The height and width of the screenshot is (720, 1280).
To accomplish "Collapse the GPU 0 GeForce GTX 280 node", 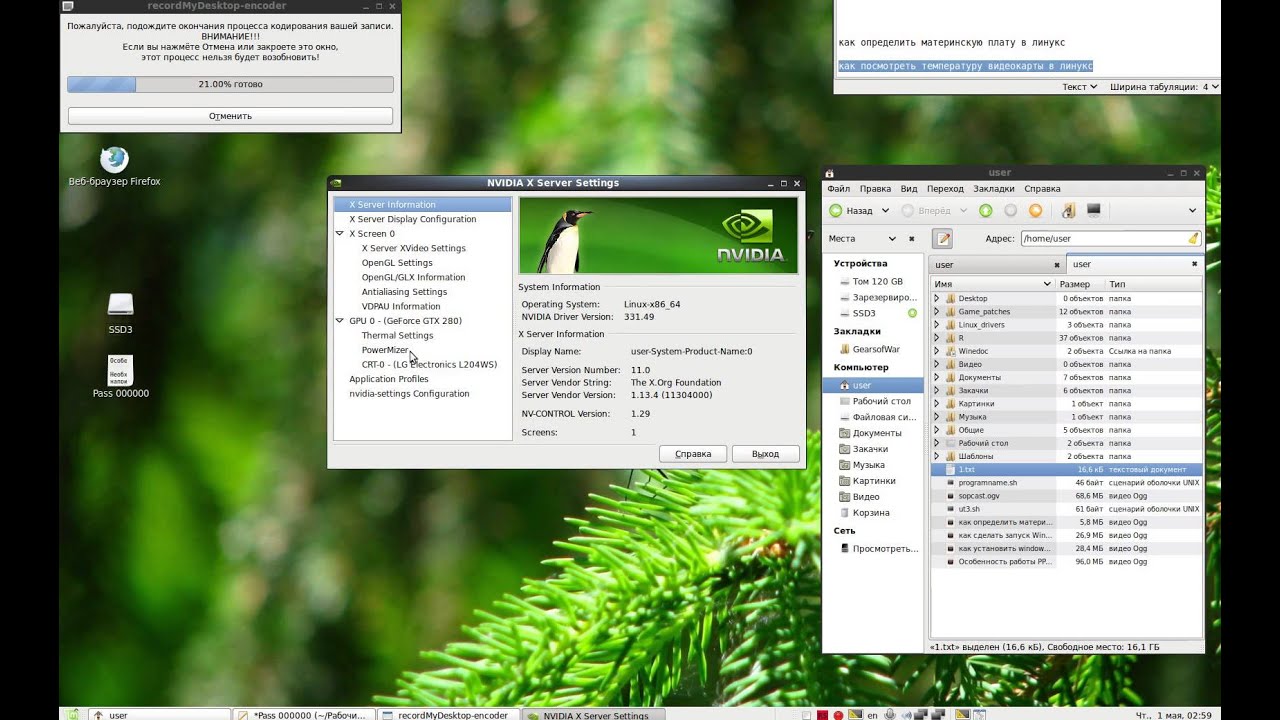I will (339, 321).
